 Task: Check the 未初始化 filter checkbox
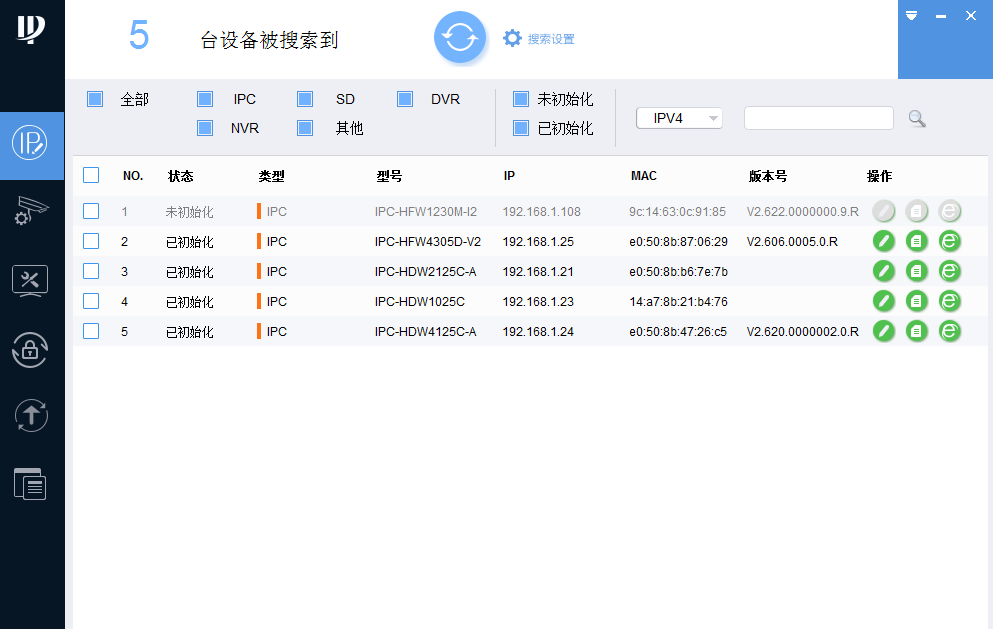coord(520,99)
